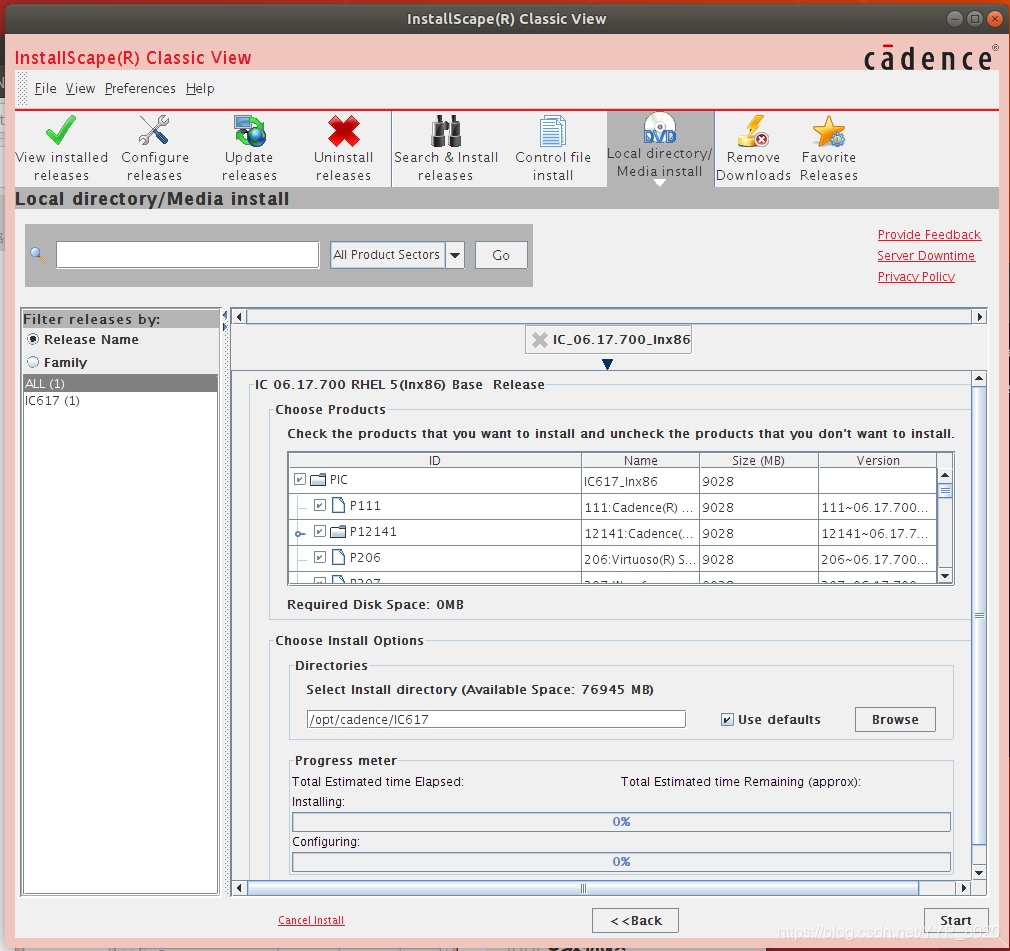Open Configure releases tools icon

pos(154,131)
